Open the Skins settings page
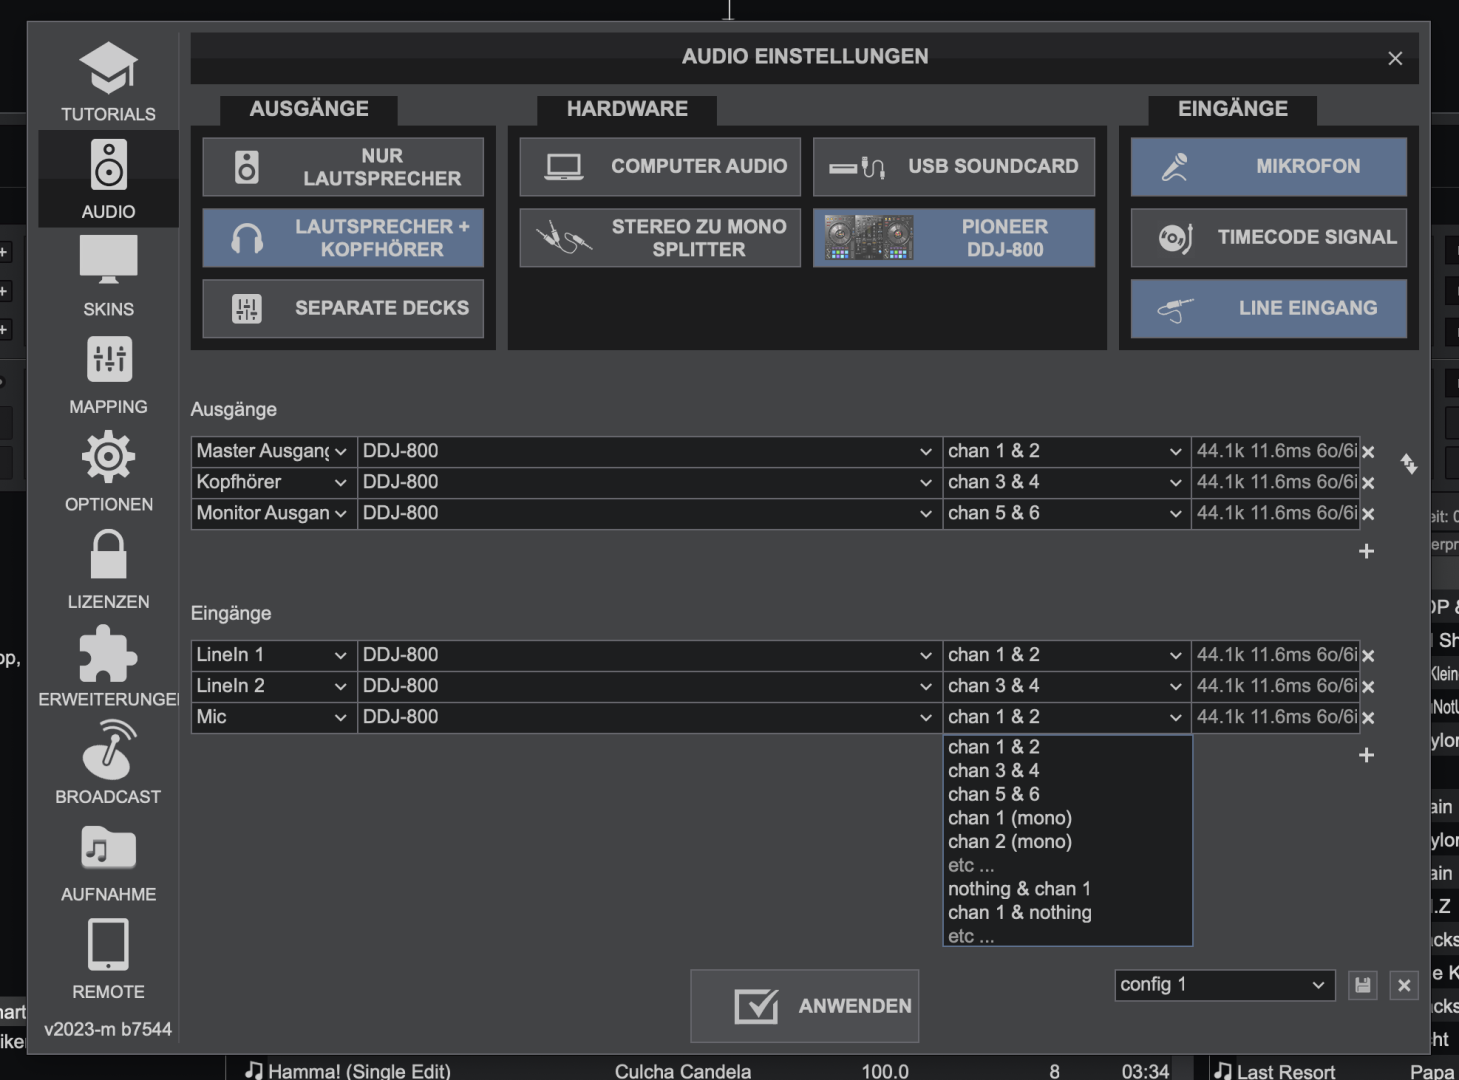1459x1080 pixels. (108, 276)
